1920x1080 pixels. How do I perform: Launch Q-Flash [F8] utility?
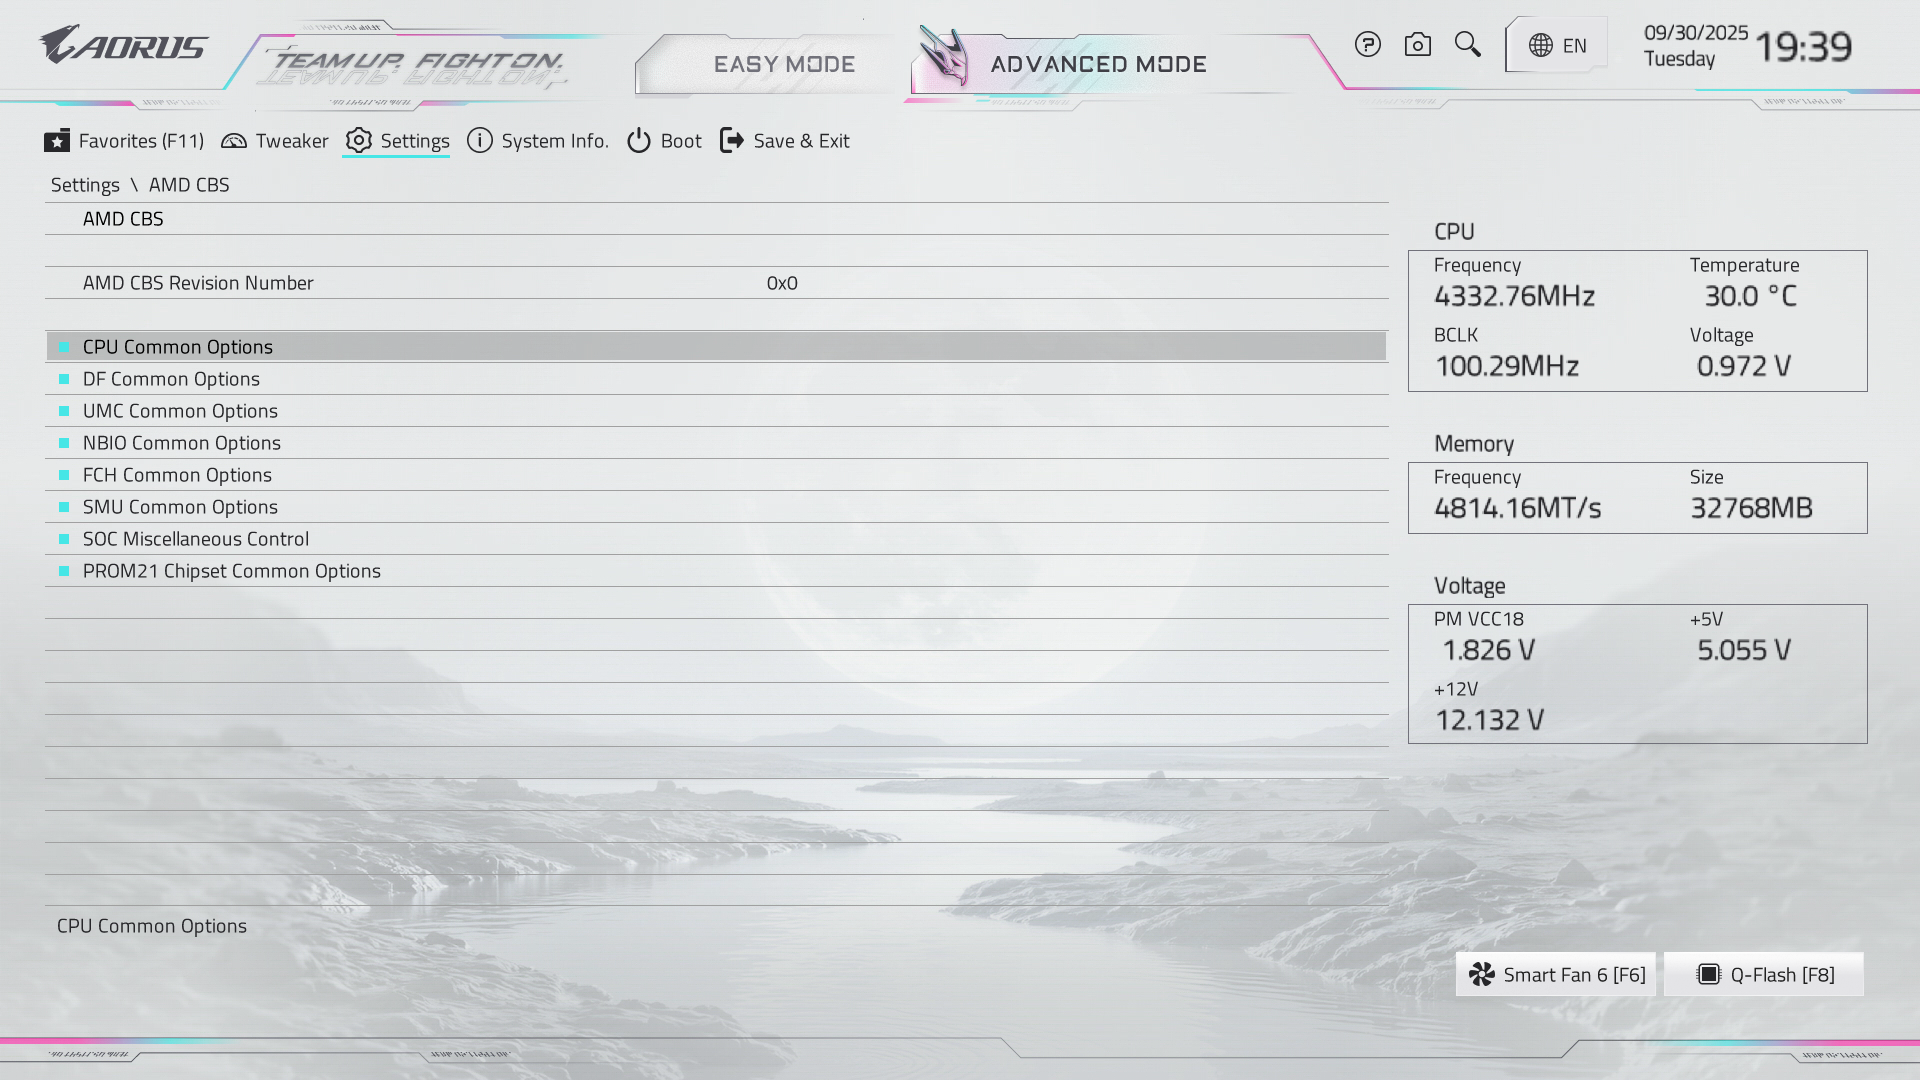[1765, 975]
